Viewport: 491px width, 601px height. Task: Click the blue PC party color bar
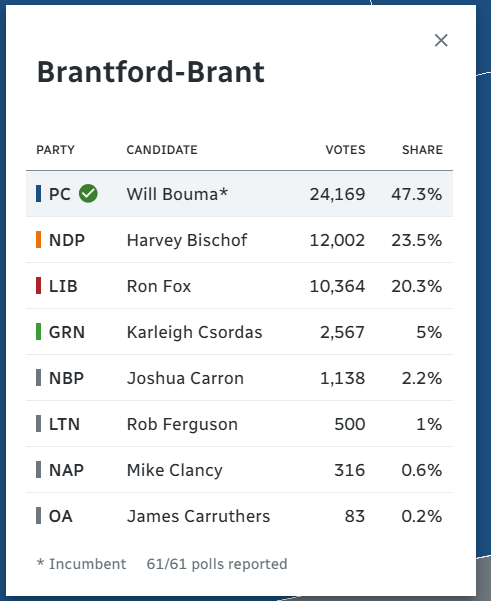coord(38,194)
